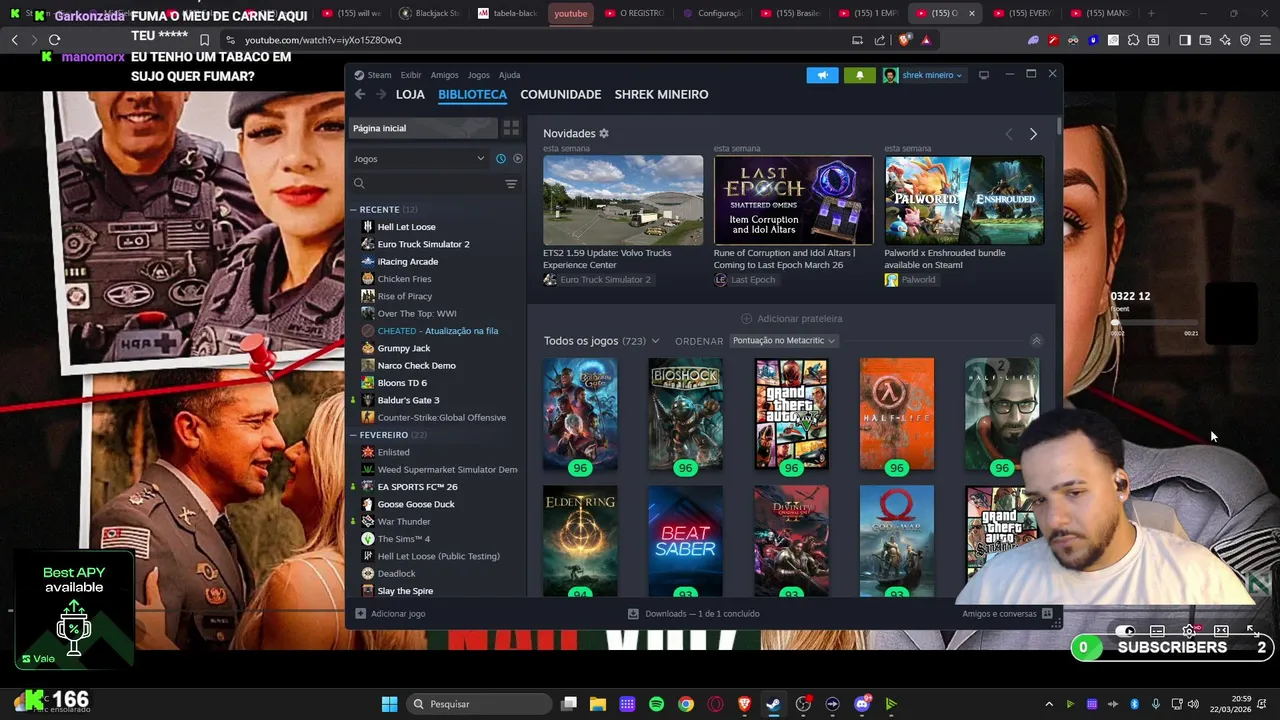
Task: Toggle Brave sidebar panel icon
Action: 1185,40
